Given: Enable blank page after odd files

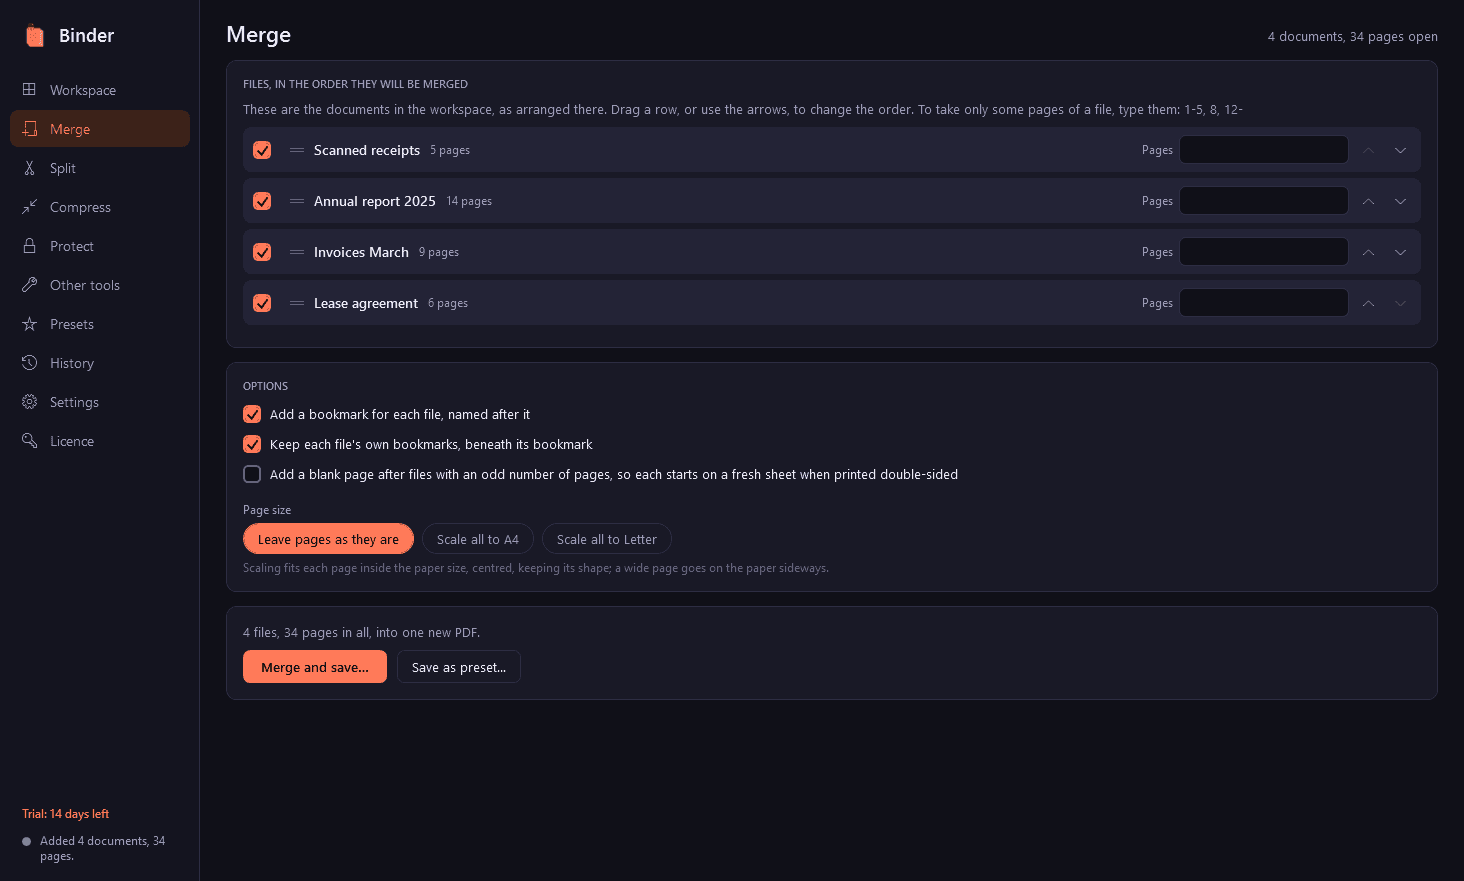Looking at the screenshot, I should point(252,474).
